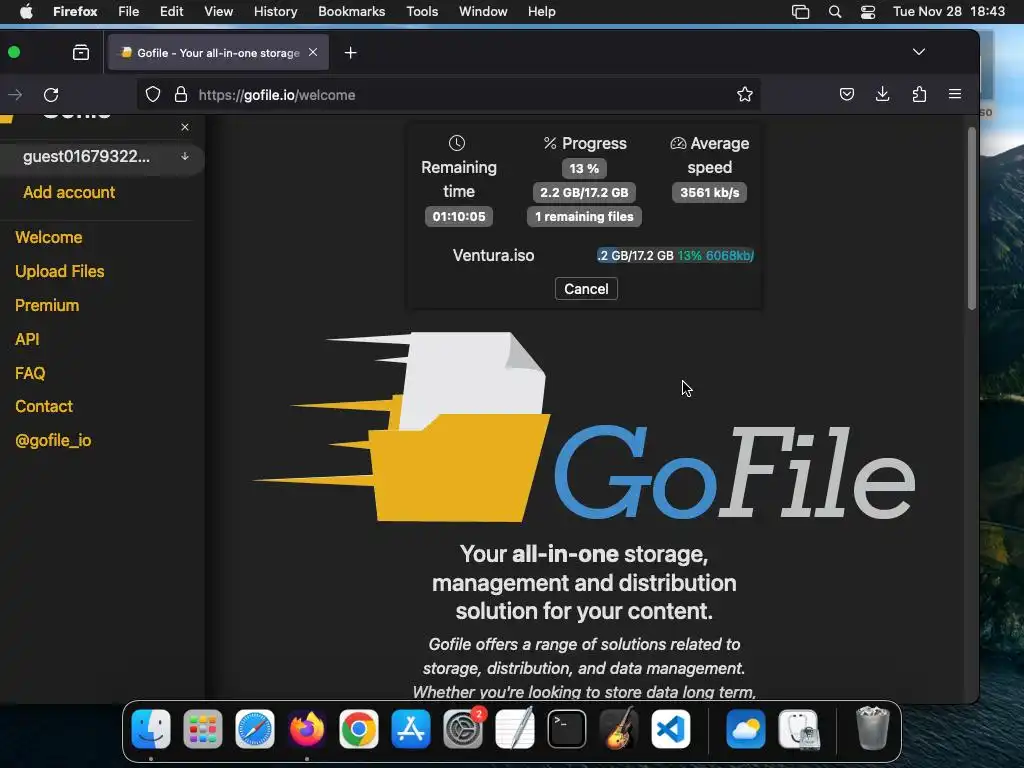Open the Apple menu
The height and width of the screenshot is (768, 1024).
click(26, 12)
